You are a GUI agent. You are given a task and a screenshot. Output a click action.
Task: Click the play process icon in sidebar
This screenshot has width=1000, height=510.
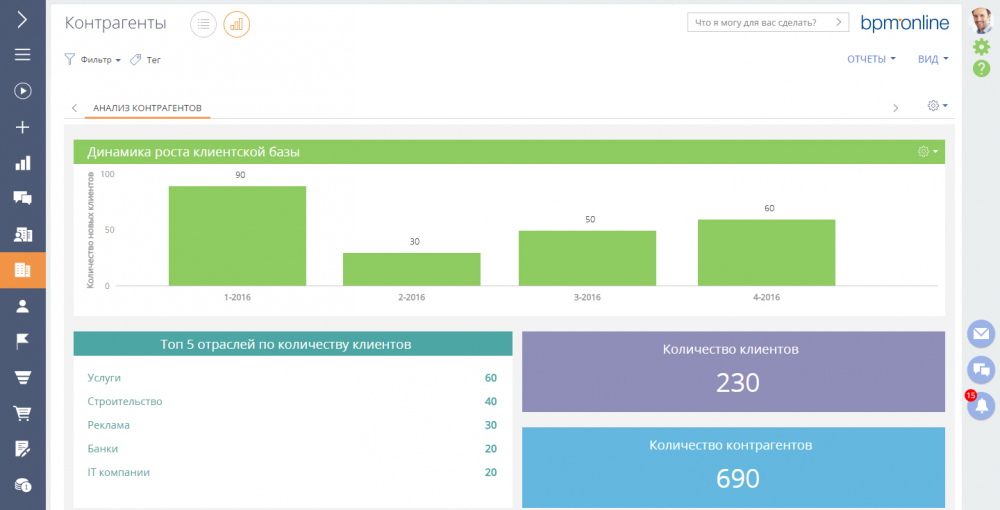[22, 91]
